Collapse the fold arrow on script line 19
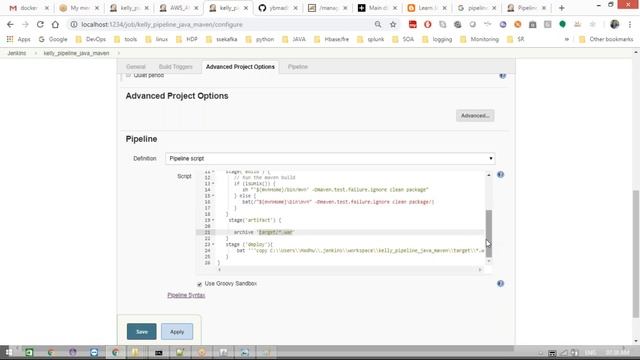 pos(213,220)
